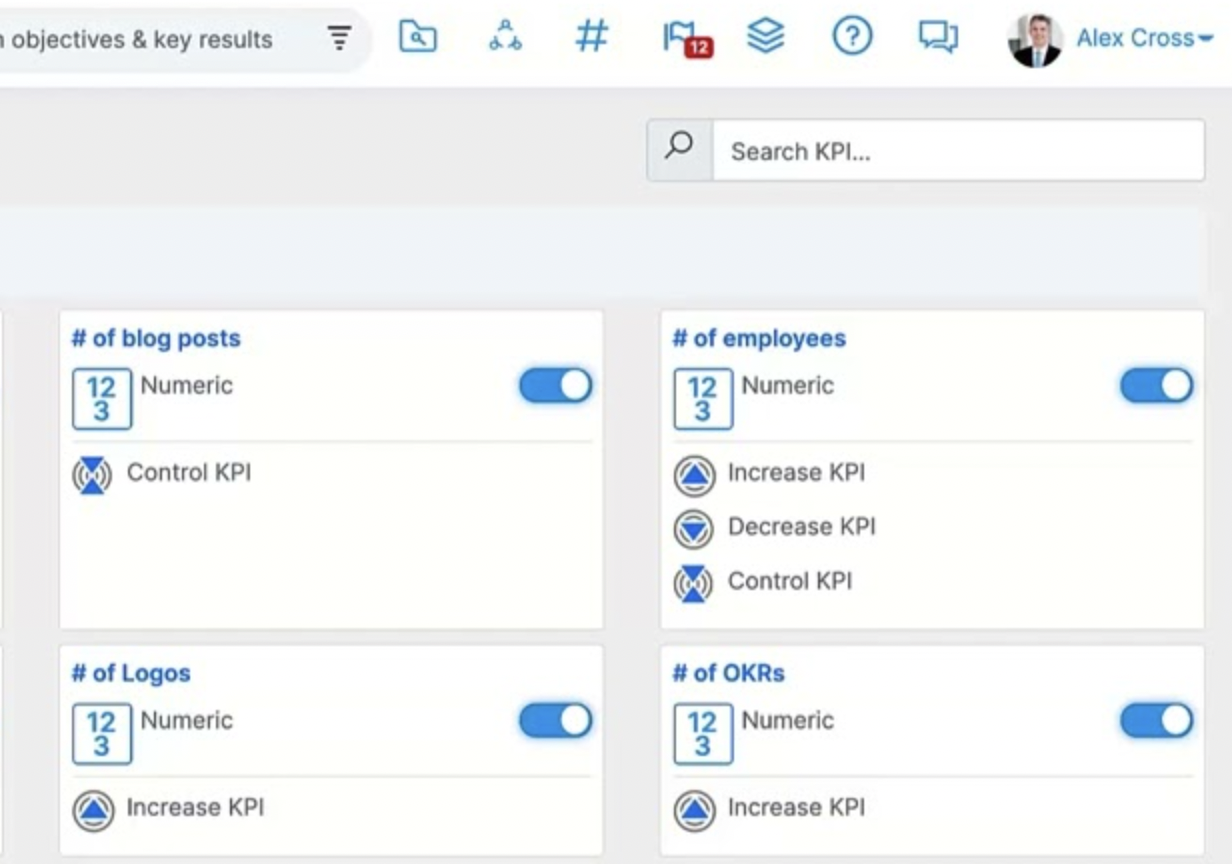Viewport: 1232px width, 864px height.
Task: Select Control KPI text in blog posts card
Action: 189,472
